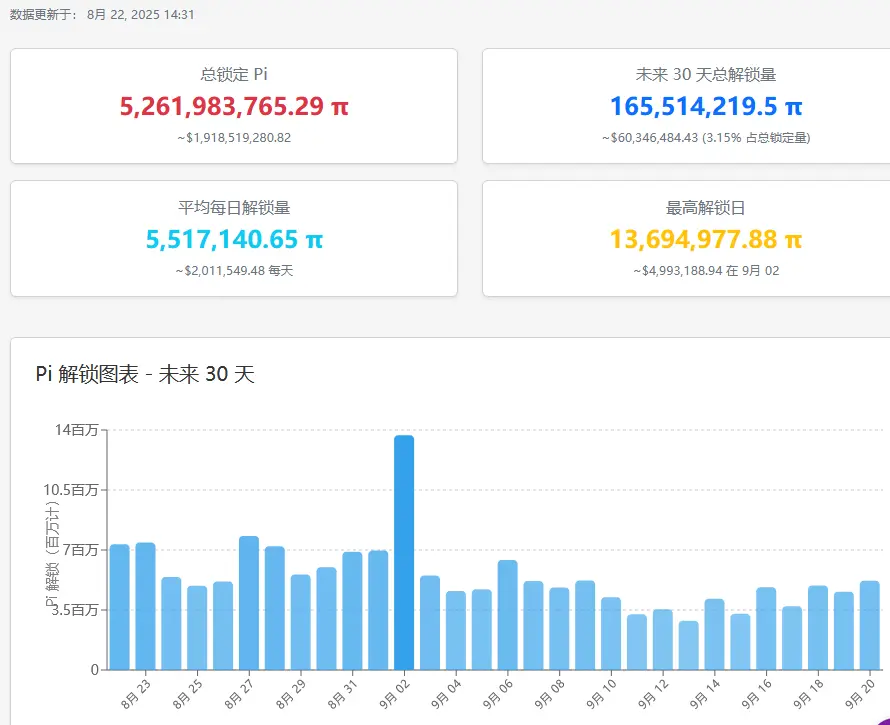890x725 pixels.
Task: Click the bar immediately left of the 9月 02 bar
Action: [x=378, y=610]
